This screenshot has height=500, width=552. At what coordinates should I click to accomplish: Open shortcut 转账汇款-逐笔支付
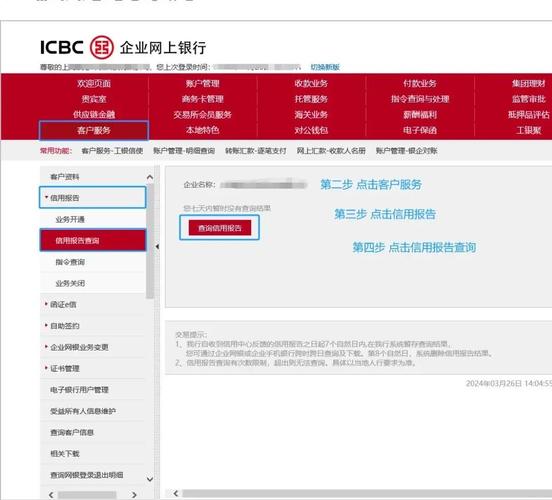click(256, 151)
